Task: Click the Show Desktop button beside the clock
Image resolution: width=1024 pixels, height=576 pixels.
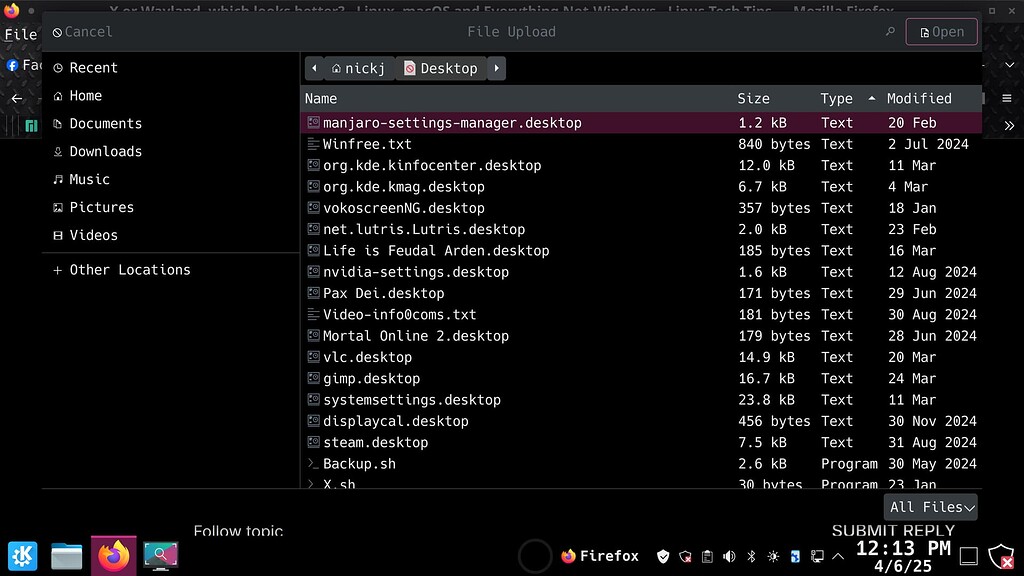Action: pyautogui.click(x=968, y=555)
